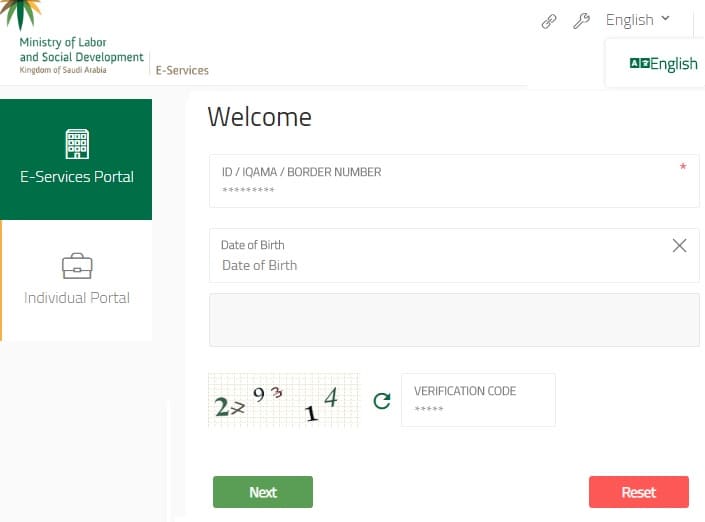Click the captcha image showing digits
This screenshot has width=705, height=522.
point(283,401)
